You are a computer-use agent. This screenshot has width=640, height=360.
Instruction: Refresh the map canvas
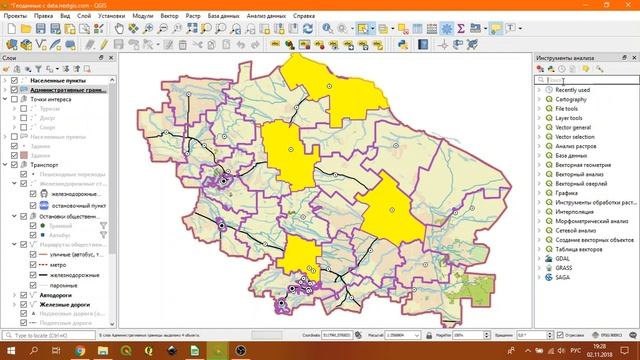(308, 29)
